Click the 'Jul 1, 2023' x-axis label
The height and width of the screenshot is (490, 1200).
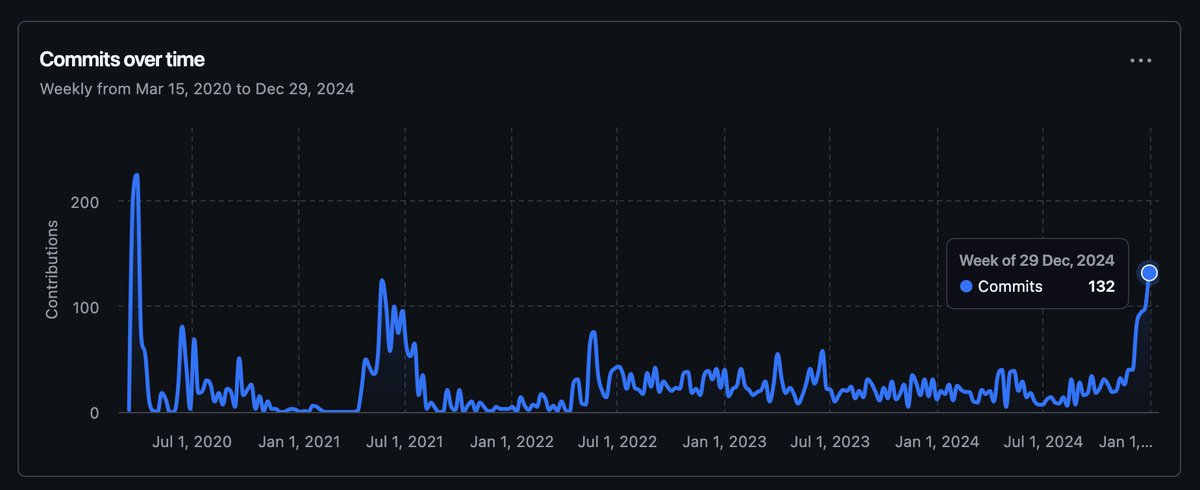(x=830, y=441)
